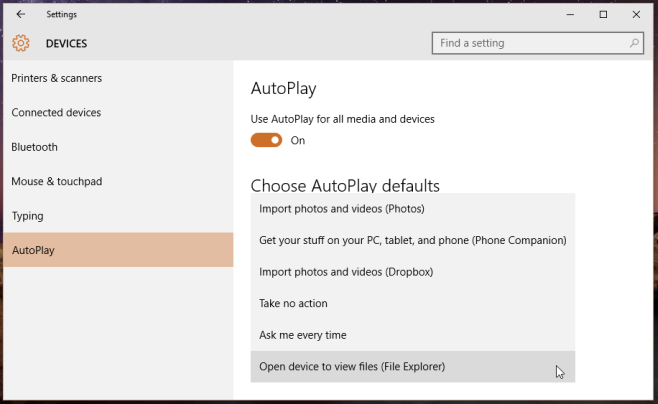Image resolution: width=658 pixels, height=404 pixels.
Task: Choose the Phone Companion option
Action: point(412,240)
